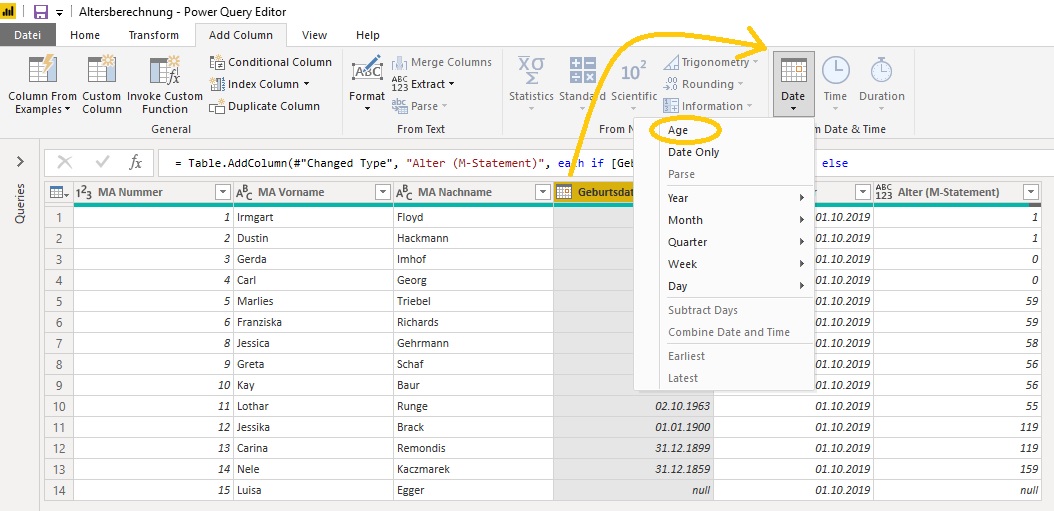Click the MA Vorname data type icon
1054x511 pixels.
[244, 192]
